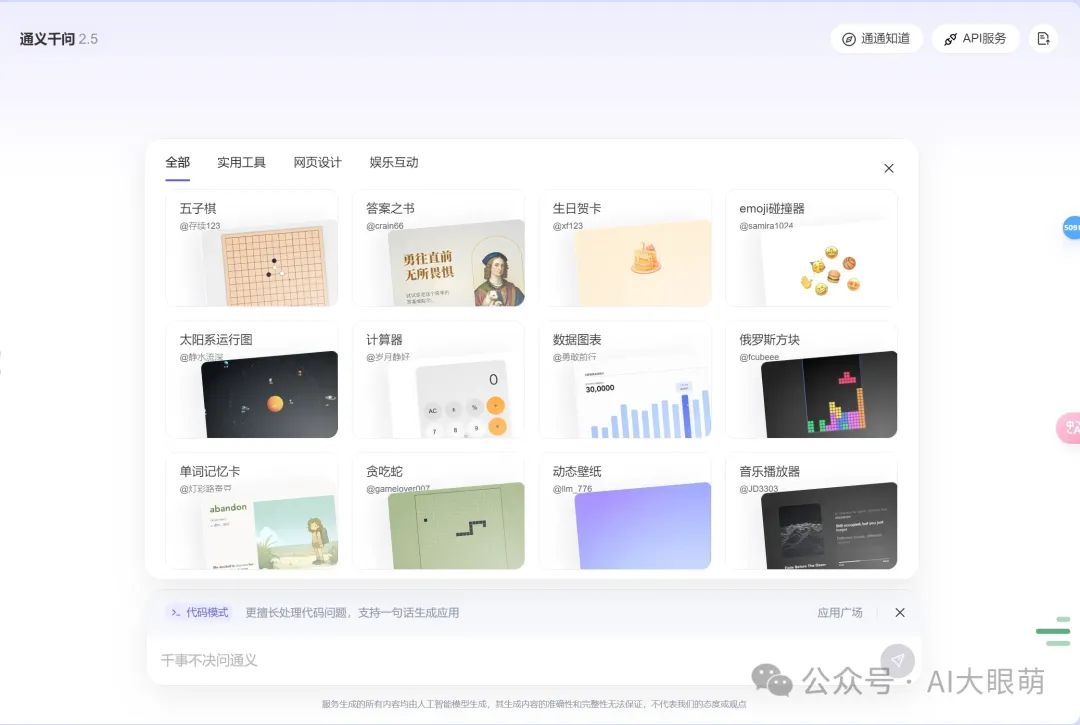Open the 俄罗斯方块 app card
Screen dimensions: 1080x725
[x=812, y=379]
